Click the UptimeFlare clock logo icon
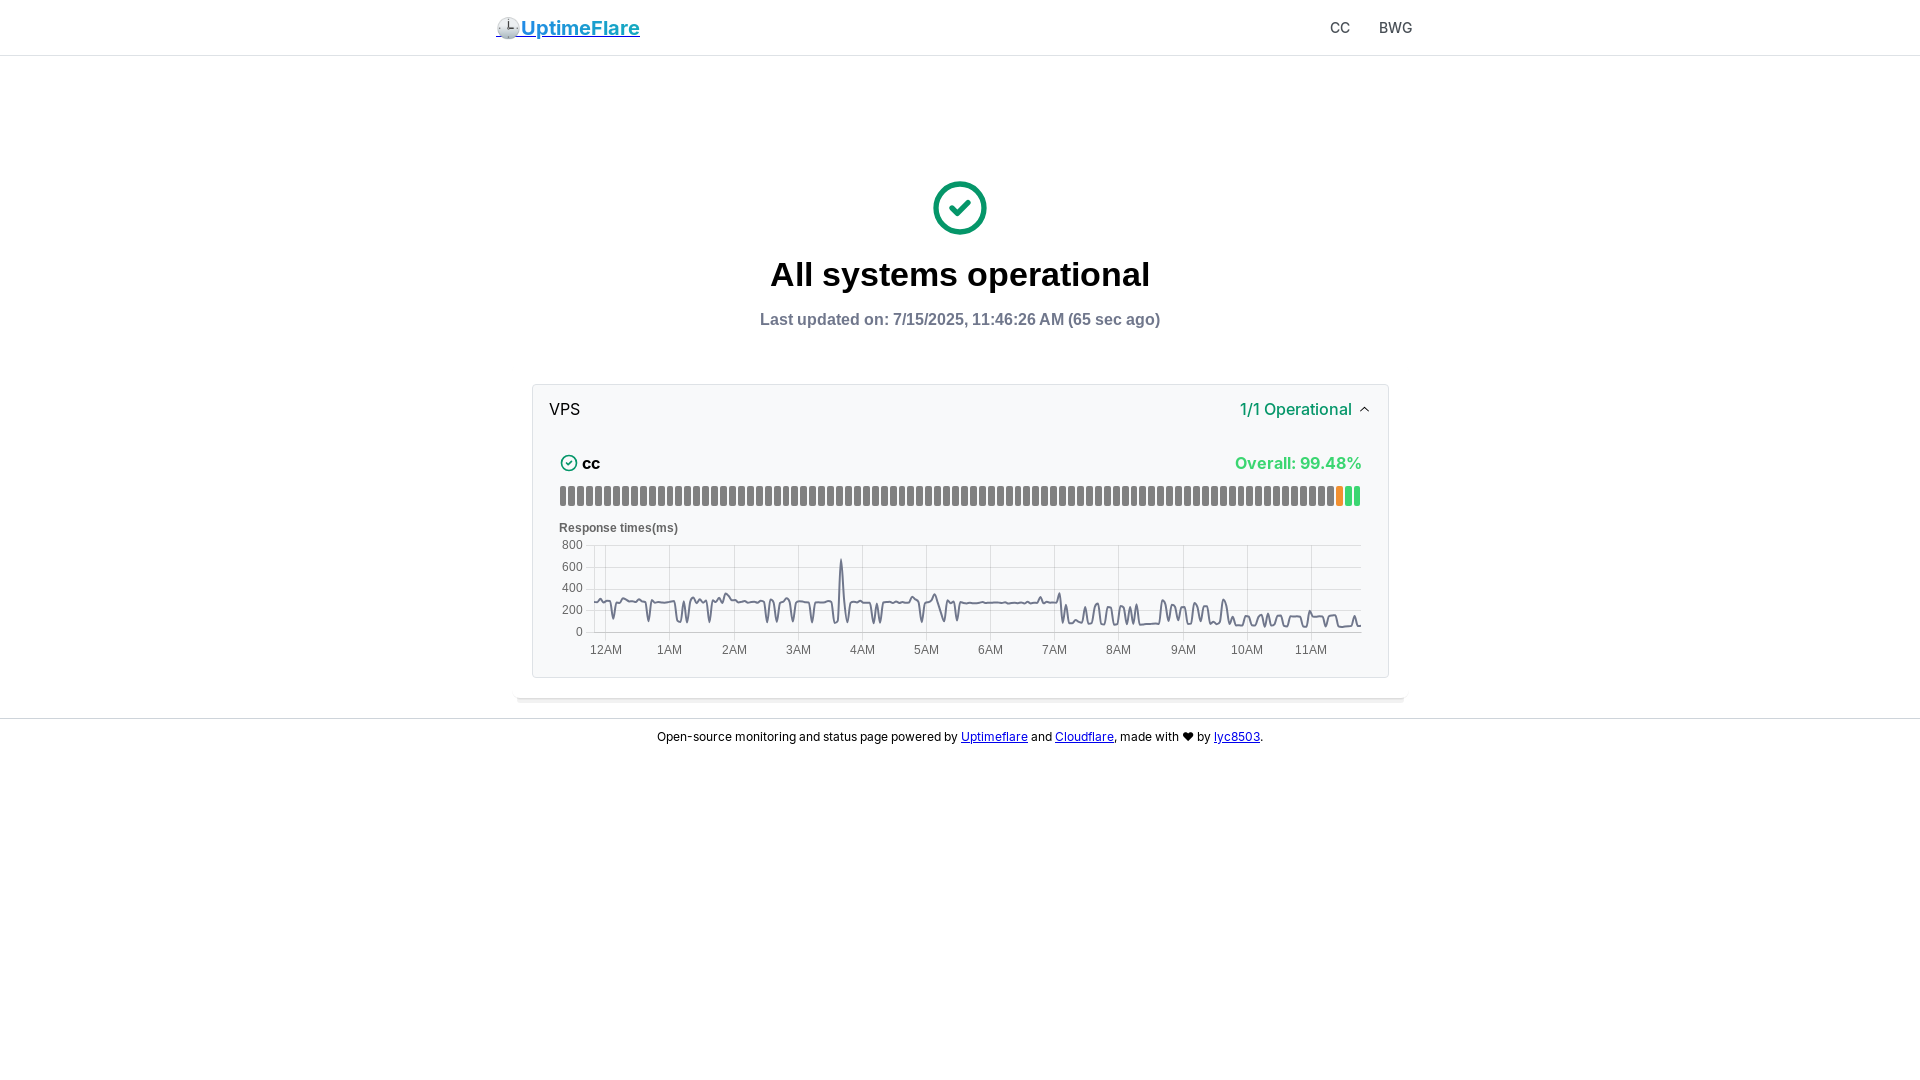The width and height of the screenshot is (1920, 1080). [508, 28]
